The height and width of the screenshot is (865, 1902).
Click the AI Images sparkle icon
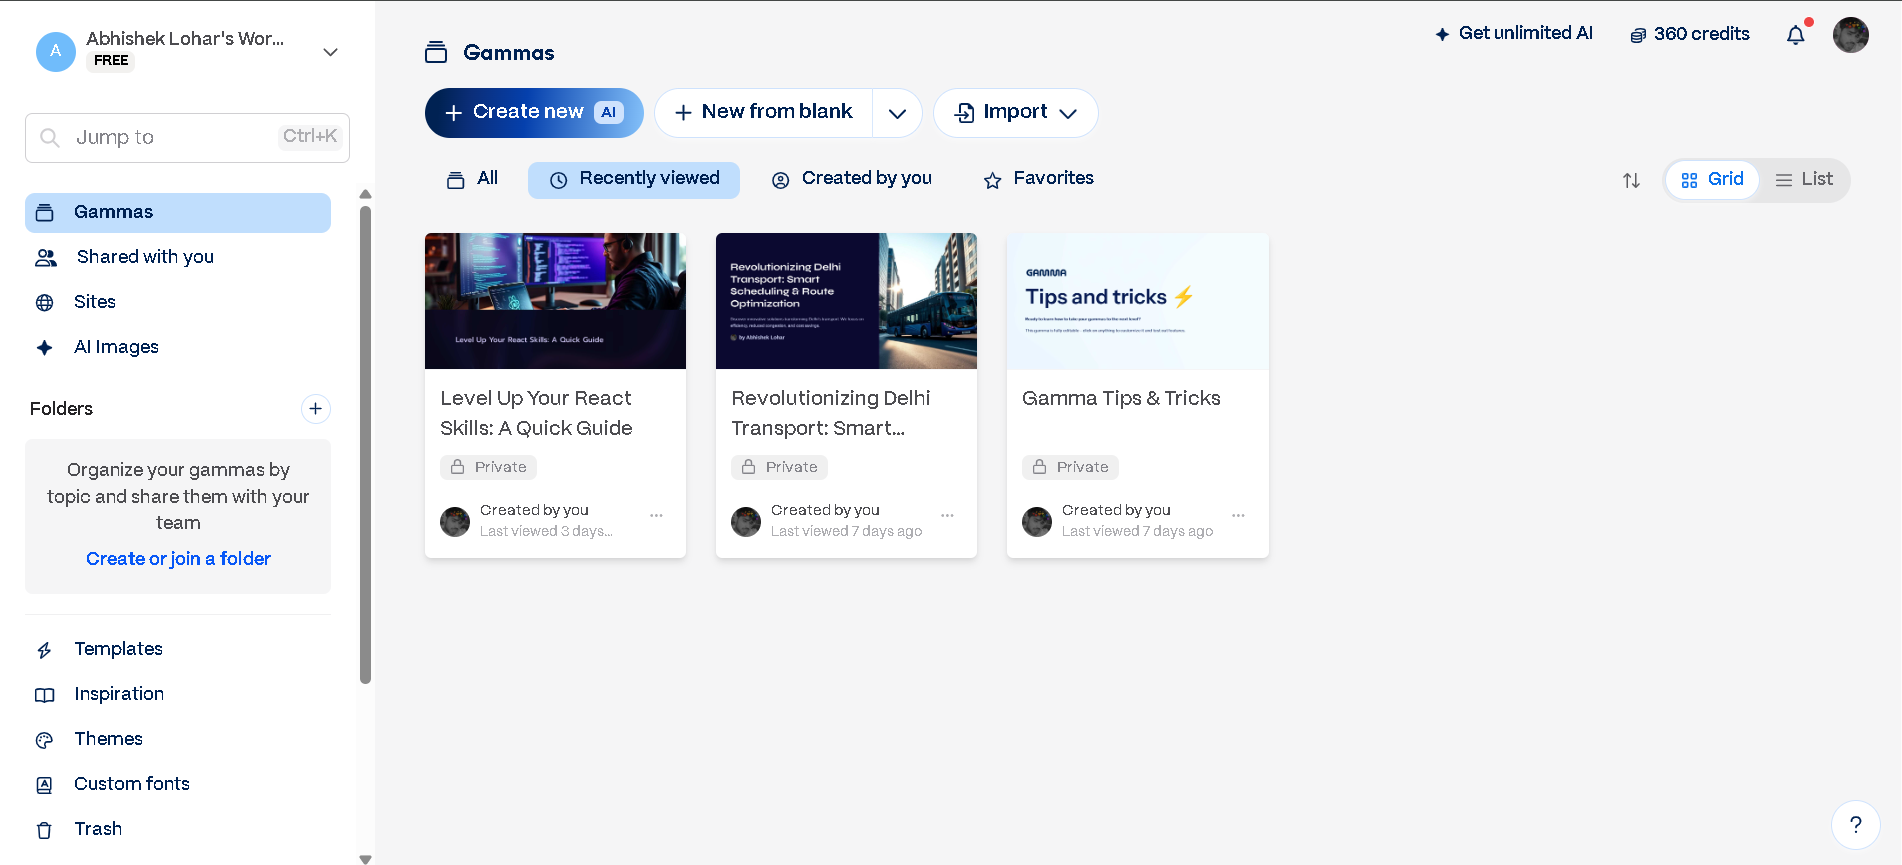click(45, 347)
